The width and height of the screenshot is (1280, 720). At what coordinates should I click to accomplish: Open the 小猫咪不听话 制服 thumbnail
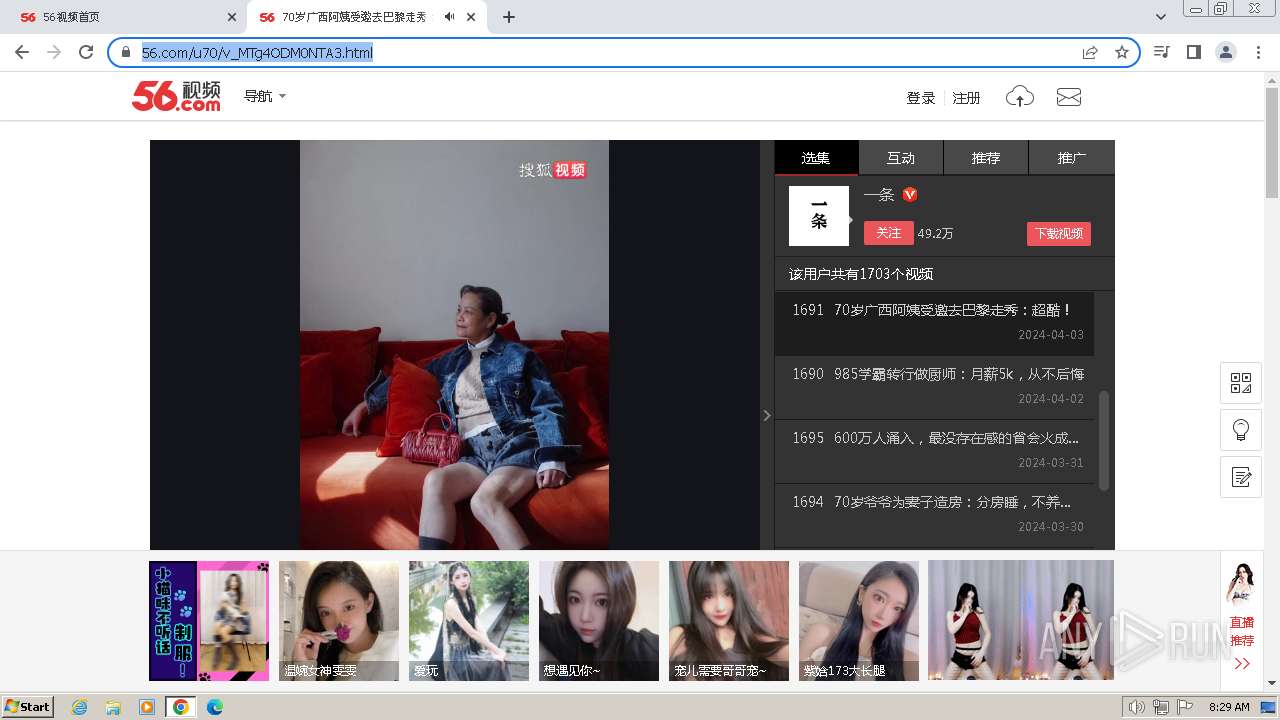(209, 621)
